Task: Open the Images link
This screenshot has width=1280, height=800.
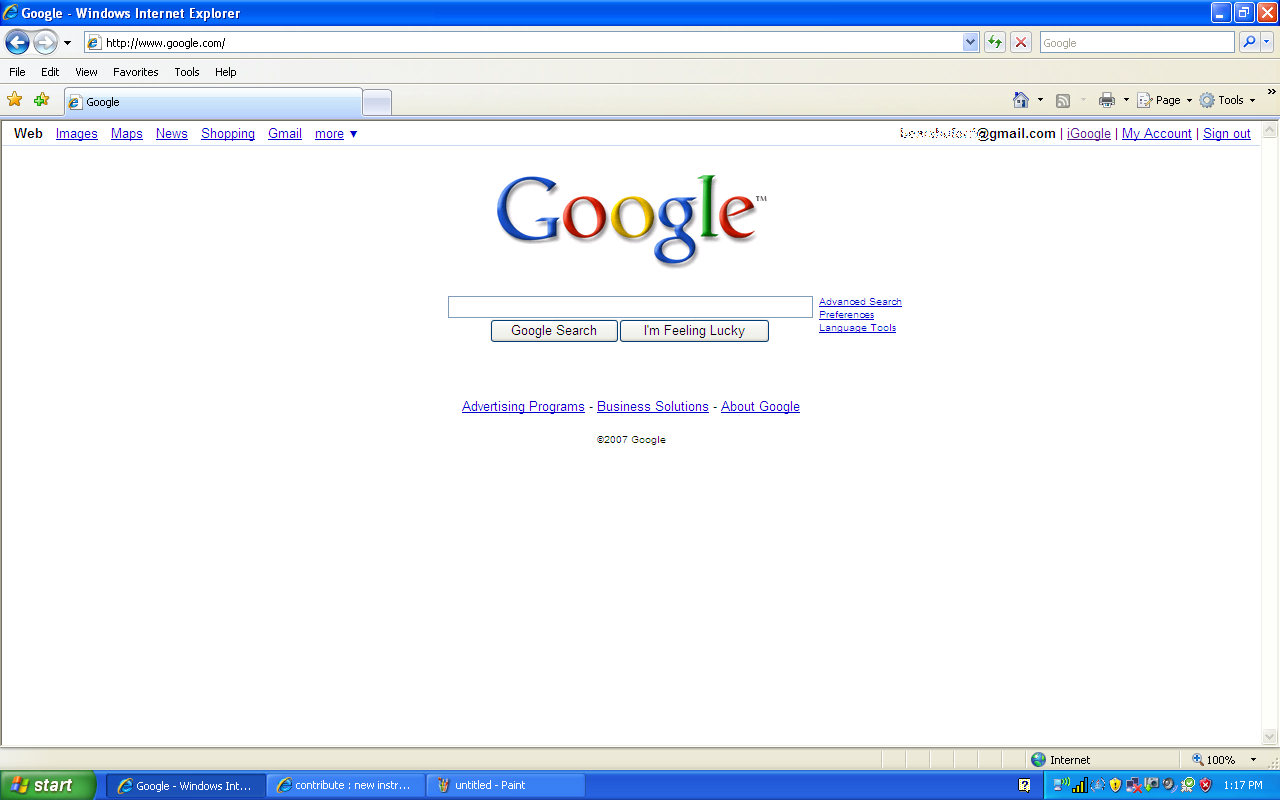Action: (77, 134)
